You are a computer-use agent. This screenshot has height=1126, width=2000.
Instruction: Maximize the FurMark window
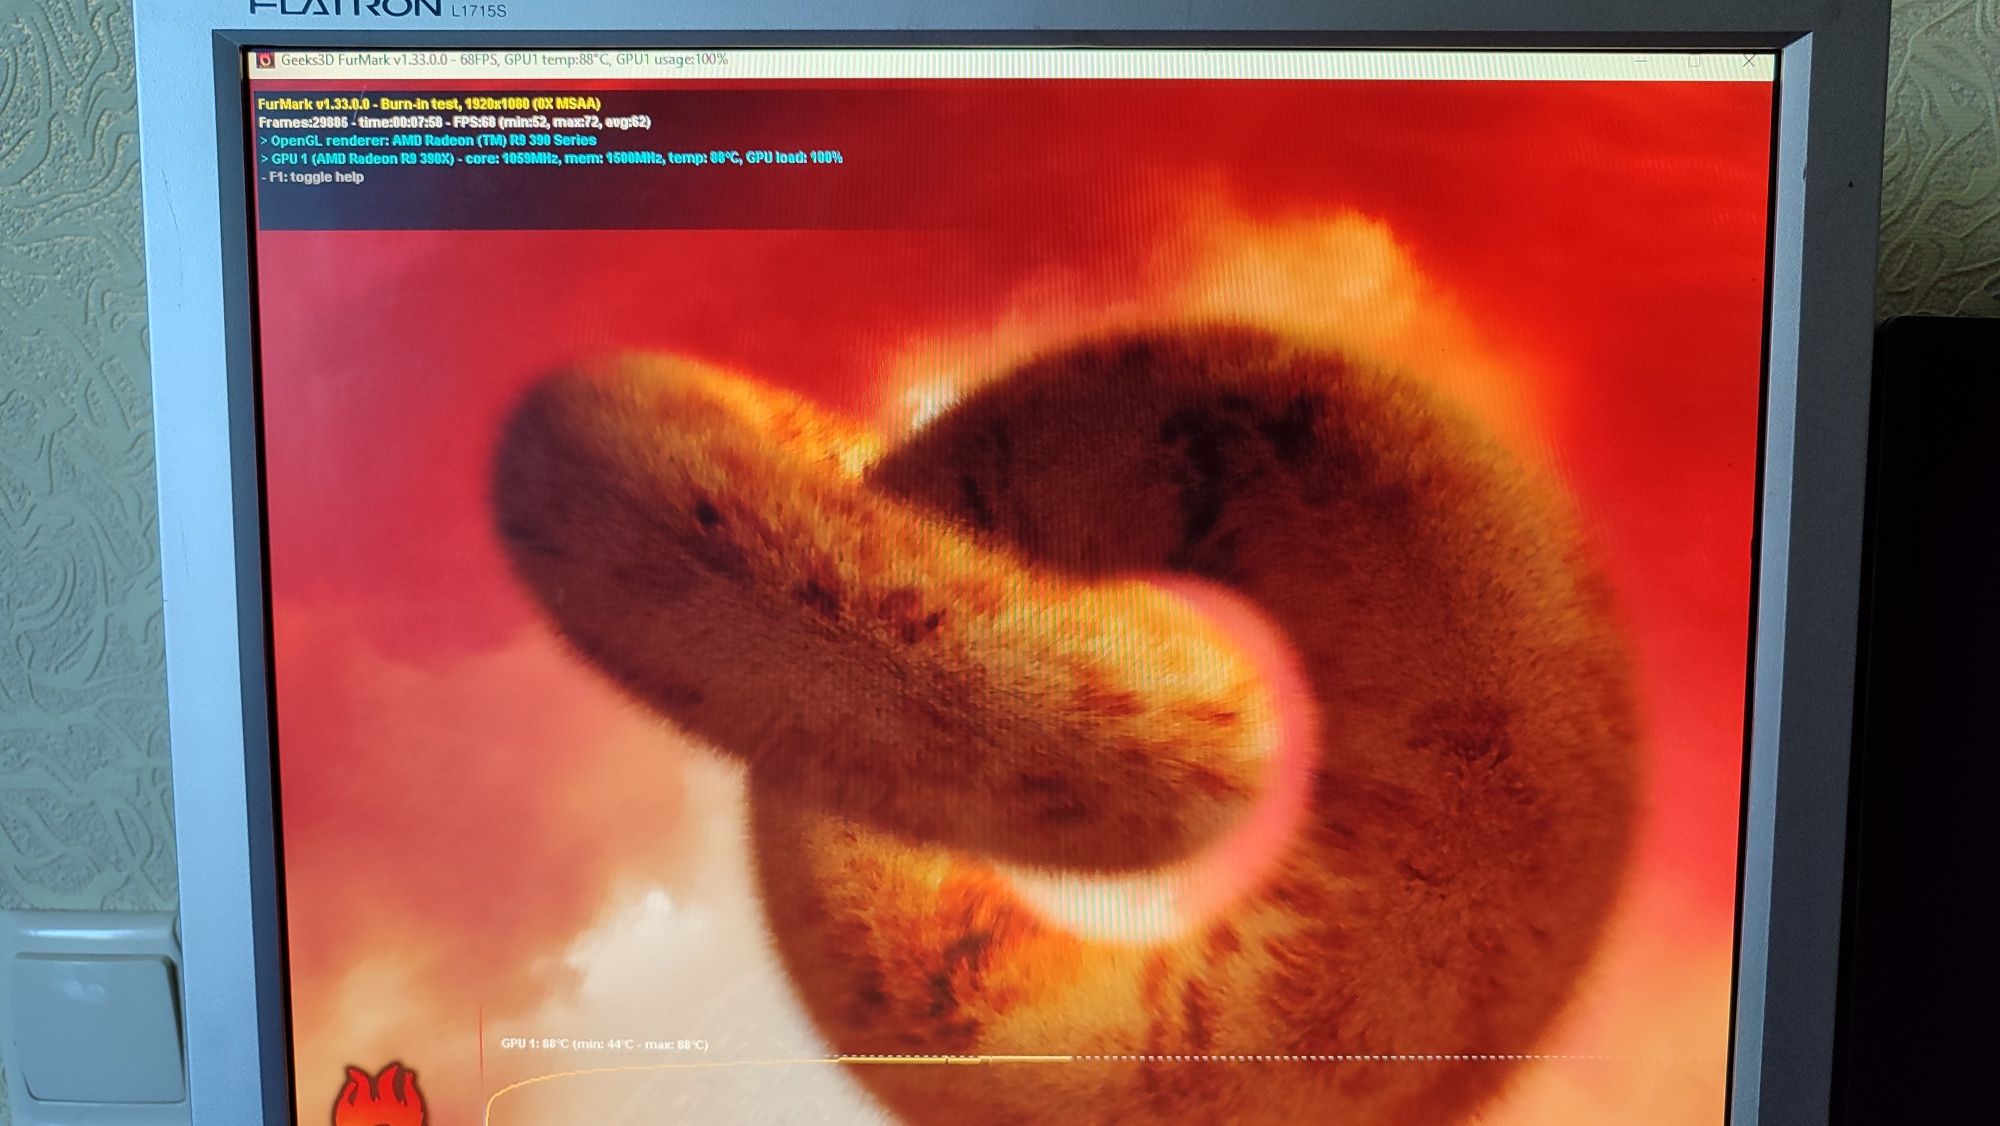click(x=1694, y=61)
